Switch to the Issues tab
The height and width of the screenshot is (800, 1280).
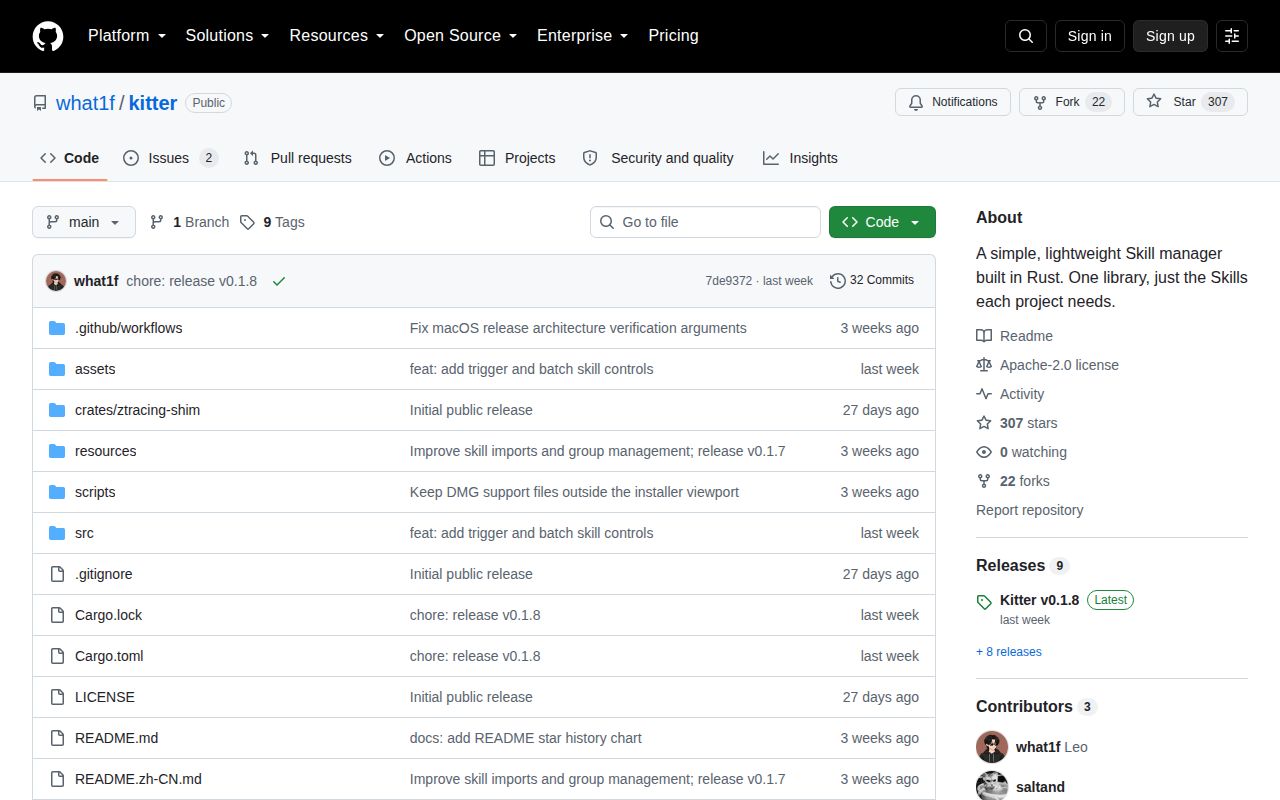[171, 158]
